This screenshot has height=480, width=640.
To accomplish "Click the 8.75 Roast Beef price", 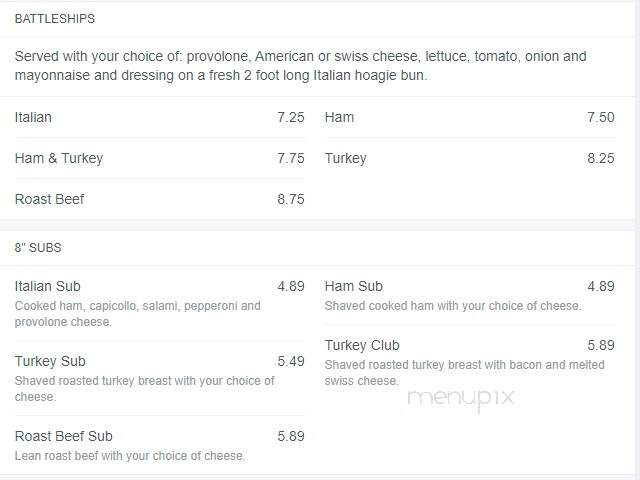I will coord(291,199).
